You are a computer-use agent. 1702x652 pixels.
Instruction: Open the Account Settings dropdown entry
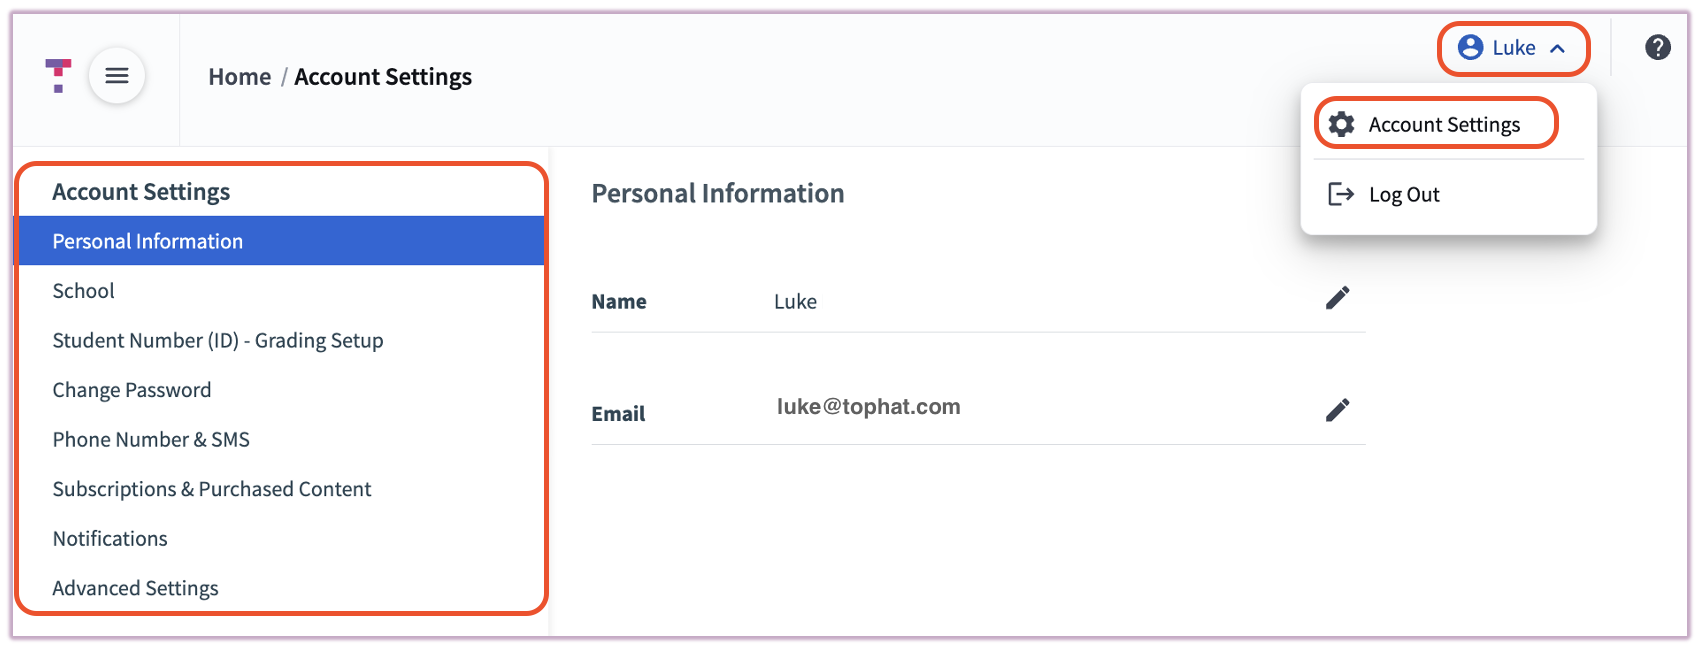tap(1444, 124)
